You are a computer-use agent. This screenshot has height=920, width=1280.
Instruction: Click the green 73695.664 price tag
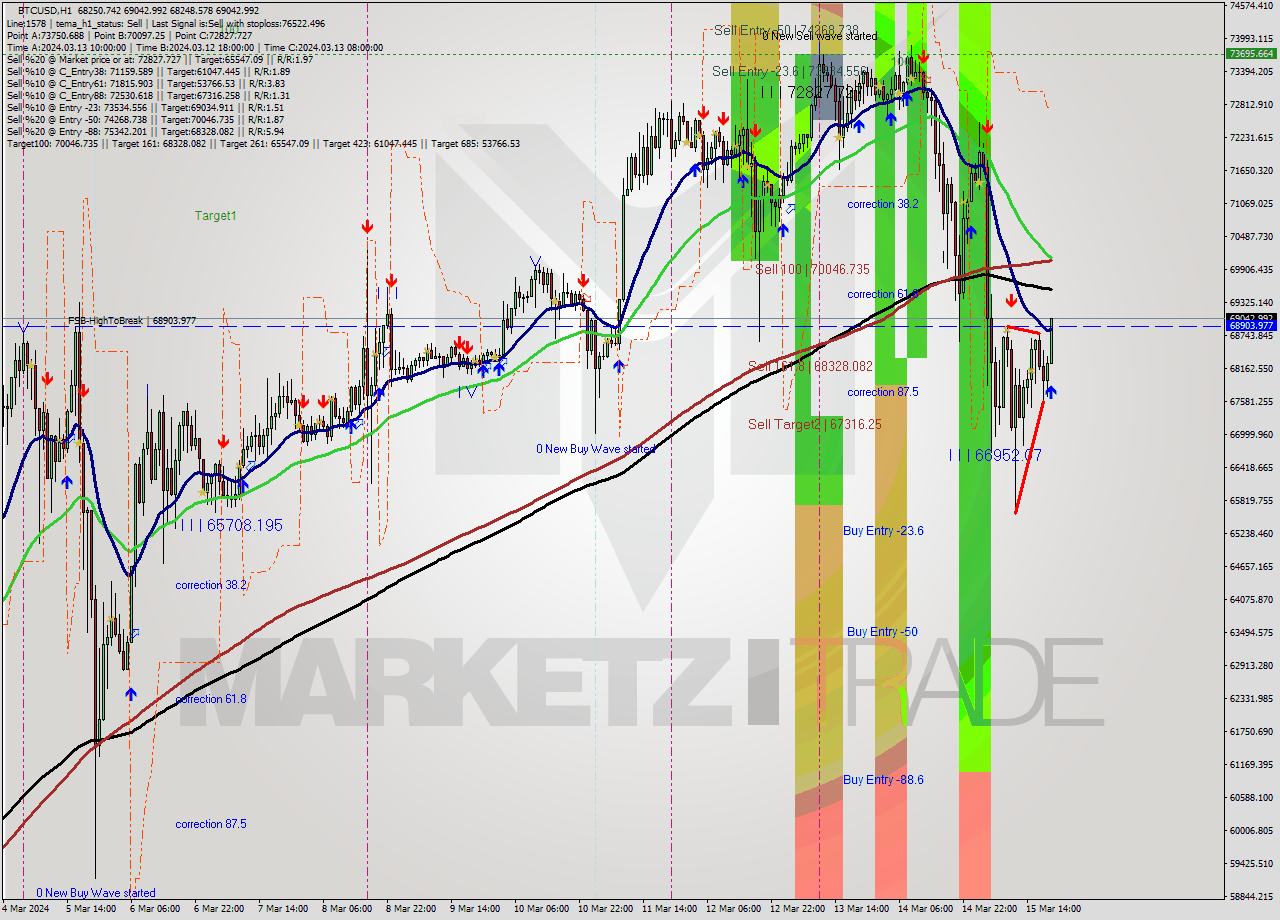coord(1251,53)
